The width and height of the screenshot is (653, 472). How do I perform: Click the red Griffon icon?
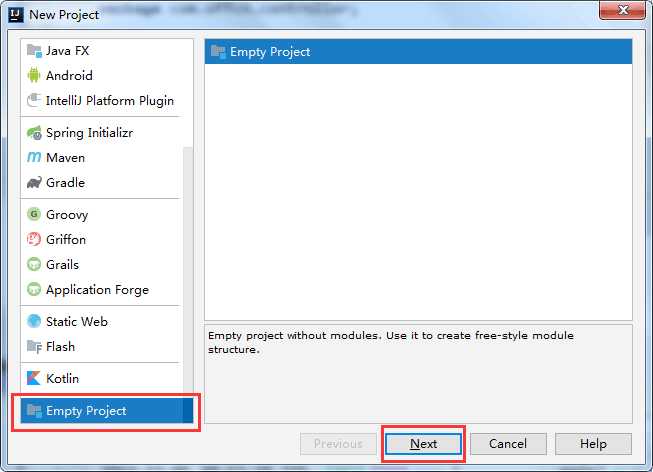34,240
